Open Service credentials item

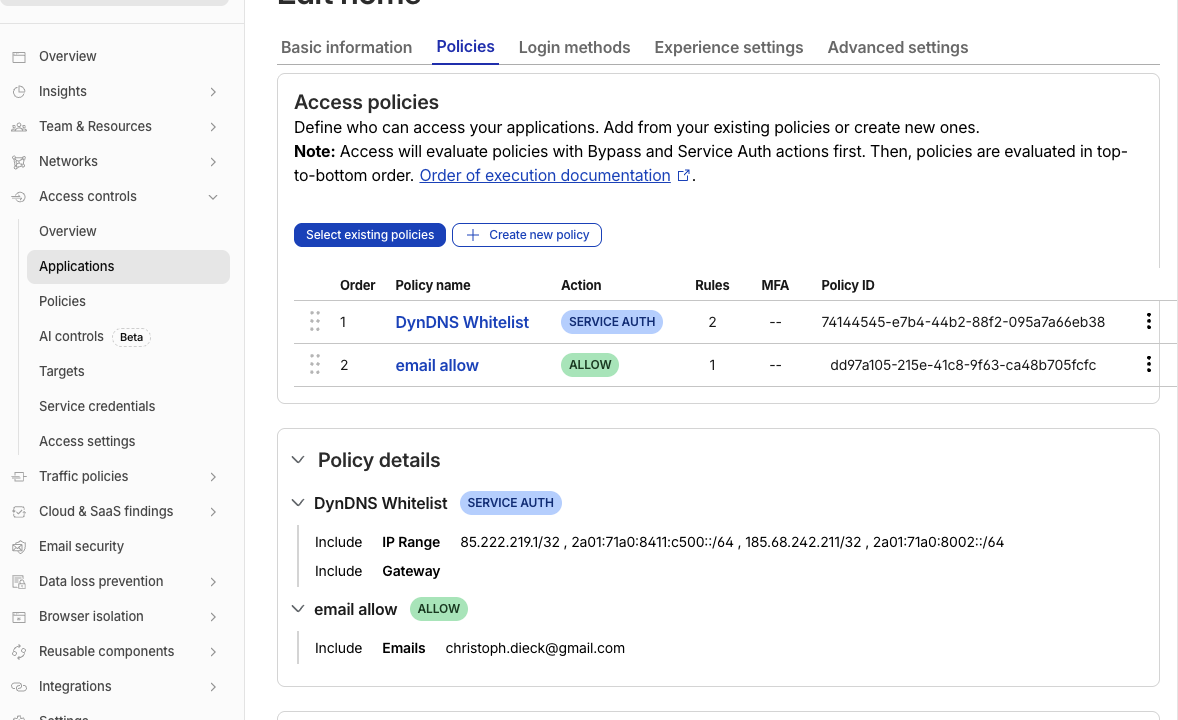click(97, 407)
